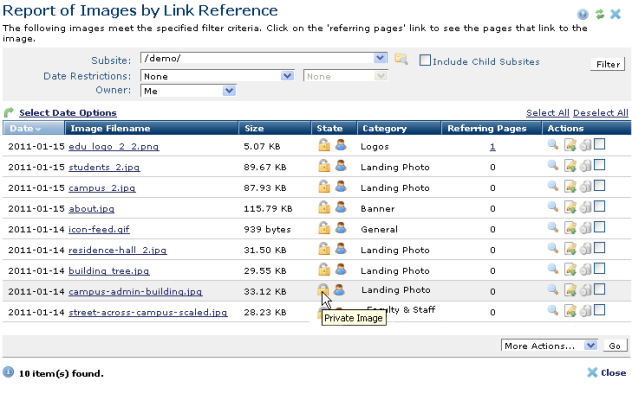
Task: Click the help icon in the header
Action: coord(583,14)
